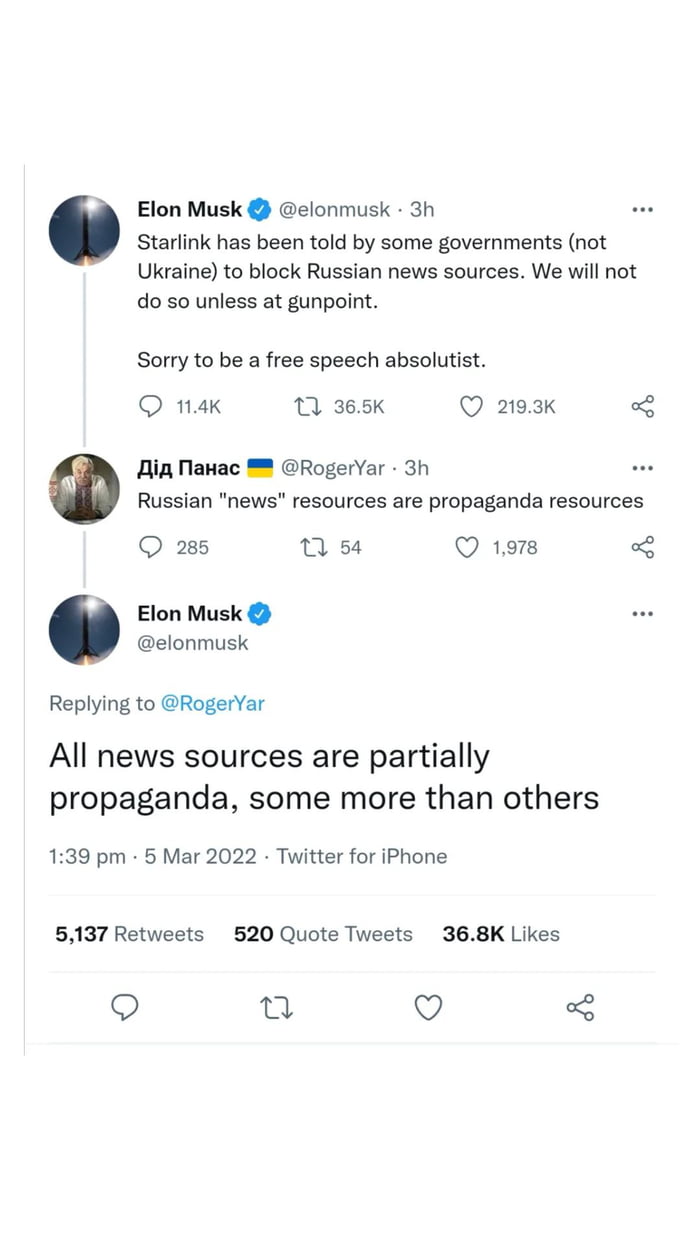Like the bottom propaganda tweet

click(x=428, y=1008)
